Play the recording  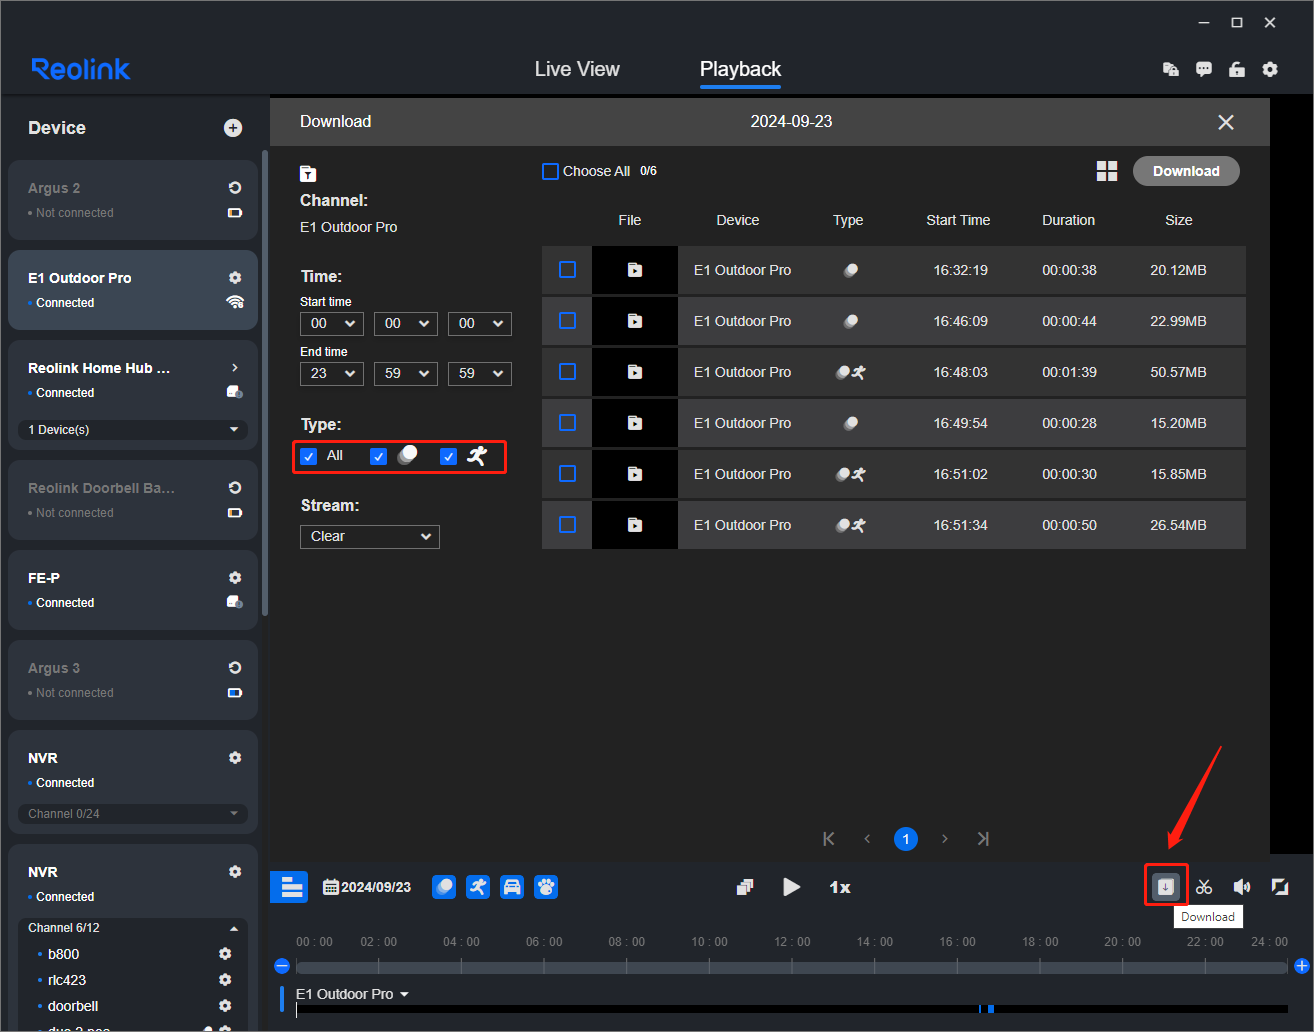click(791, 887)
